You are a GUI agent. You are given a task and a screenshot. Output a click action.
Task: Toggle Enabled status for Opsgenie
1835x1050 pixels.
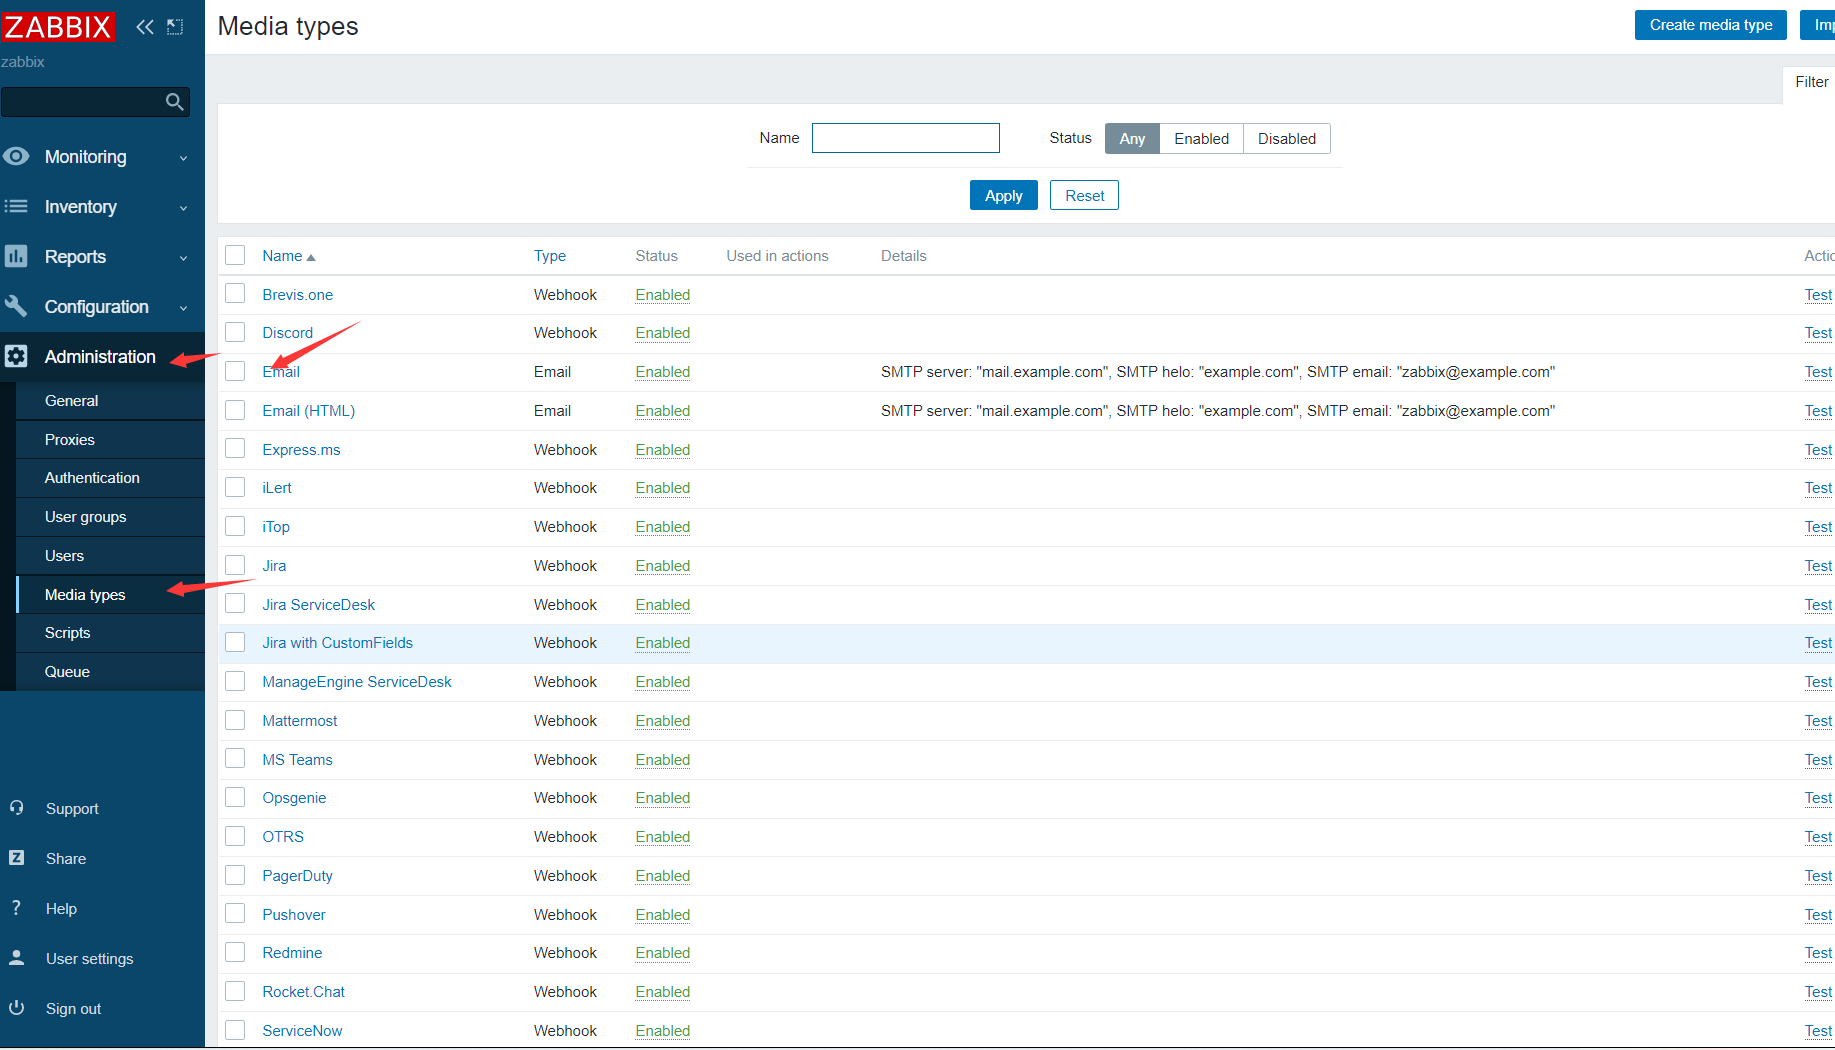662,797
